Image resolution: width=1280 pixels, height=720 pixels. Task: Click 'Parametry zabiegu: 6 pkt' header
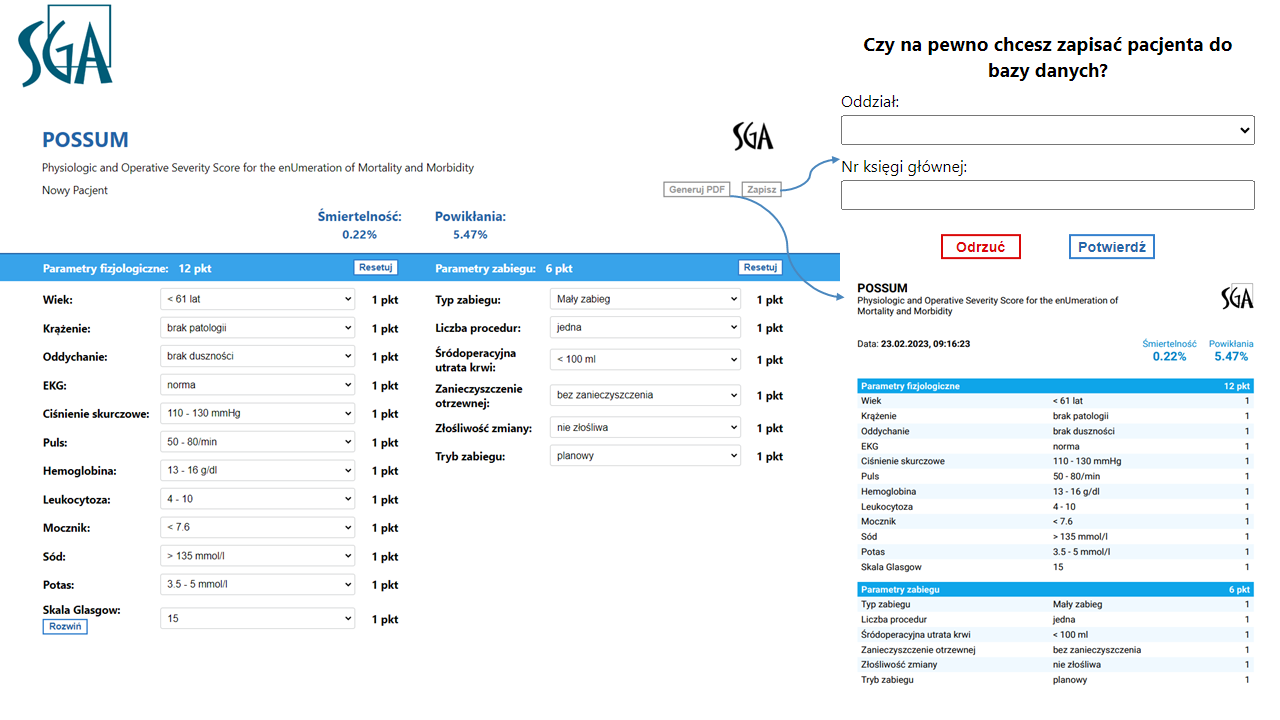504,268
